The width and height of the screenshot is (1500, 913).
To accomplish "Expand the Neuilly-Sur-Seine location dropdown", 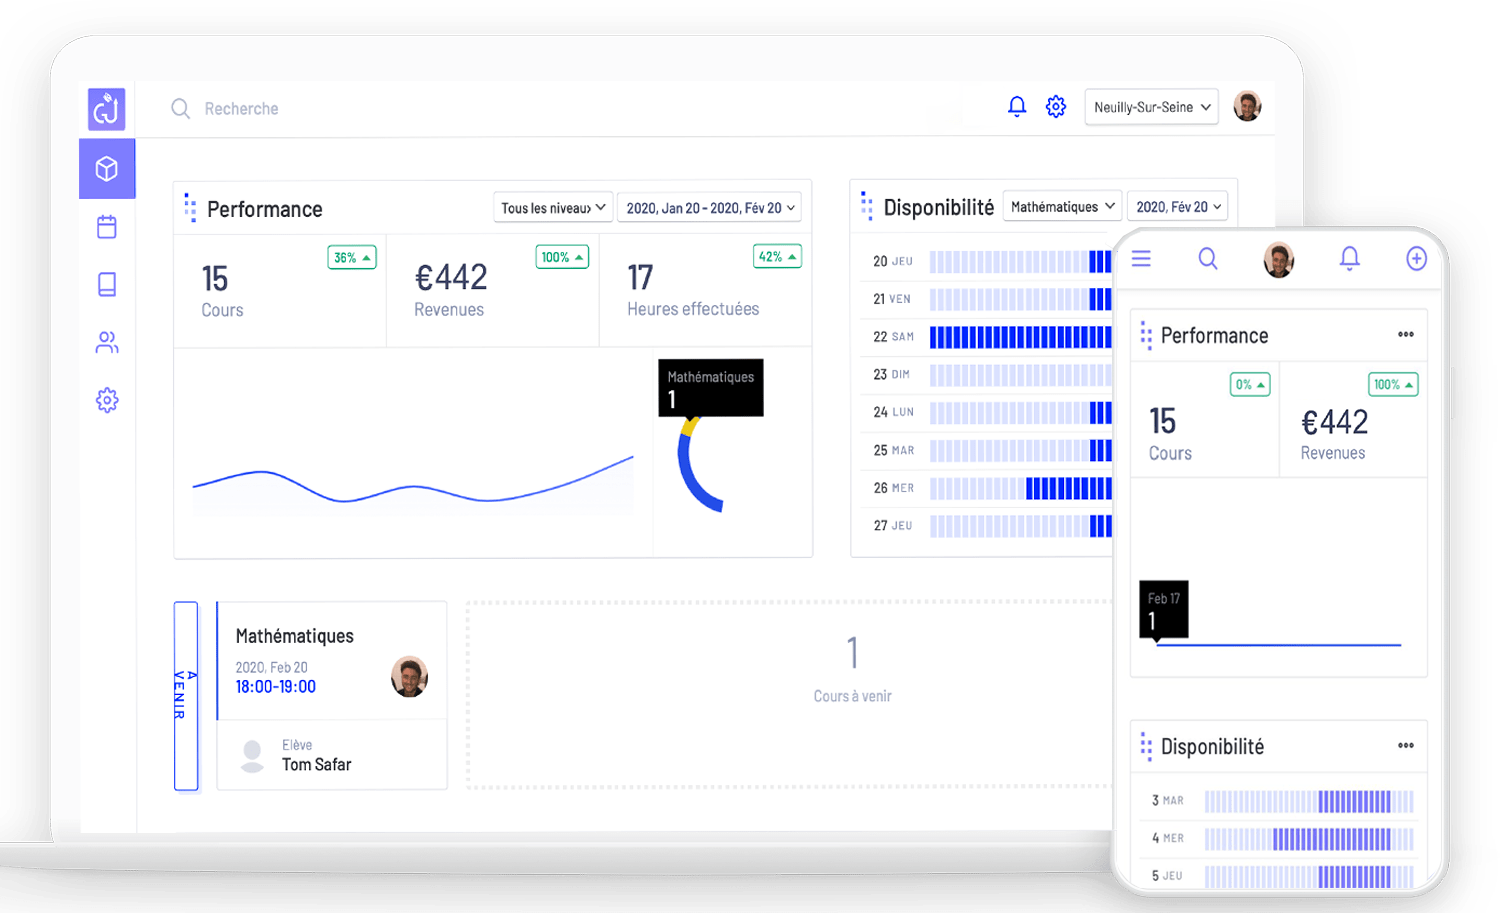I will coord(1151,107).
